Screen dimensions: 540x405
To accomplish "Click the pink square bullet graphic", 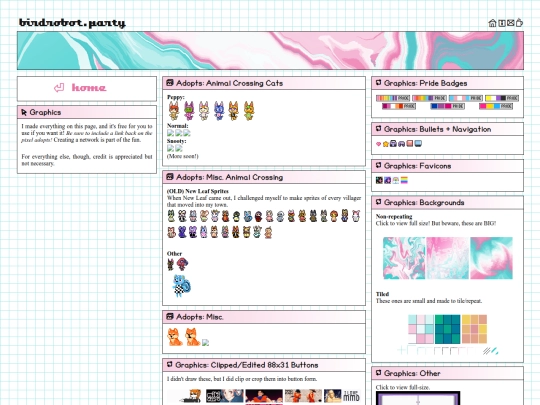I will pyautogui.click(x=409, y=143).
